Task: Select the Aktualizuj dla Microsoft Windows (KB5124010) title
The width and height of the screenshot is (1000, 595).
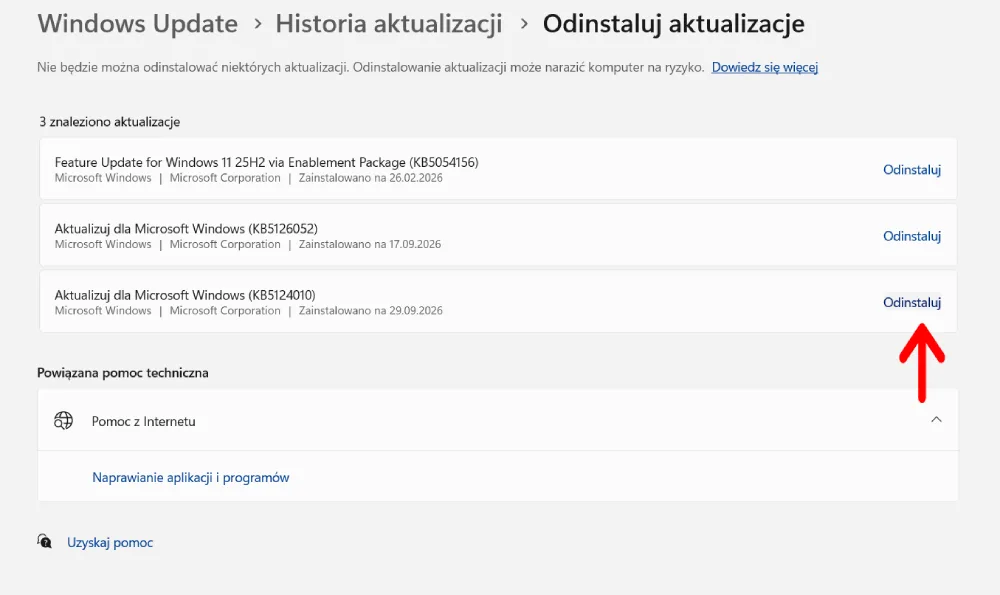Action: (x=185, y=295)
